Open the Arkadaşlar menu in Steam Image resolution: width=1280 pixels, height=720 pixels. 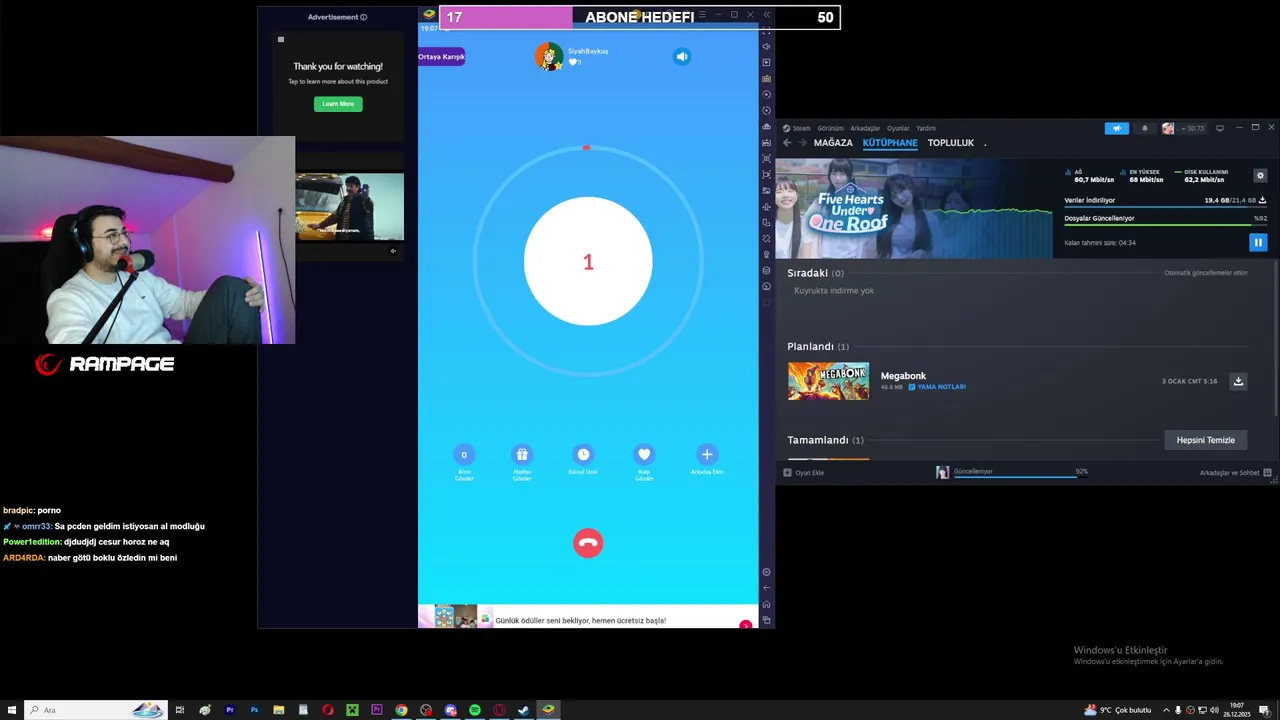click(865, 128)
